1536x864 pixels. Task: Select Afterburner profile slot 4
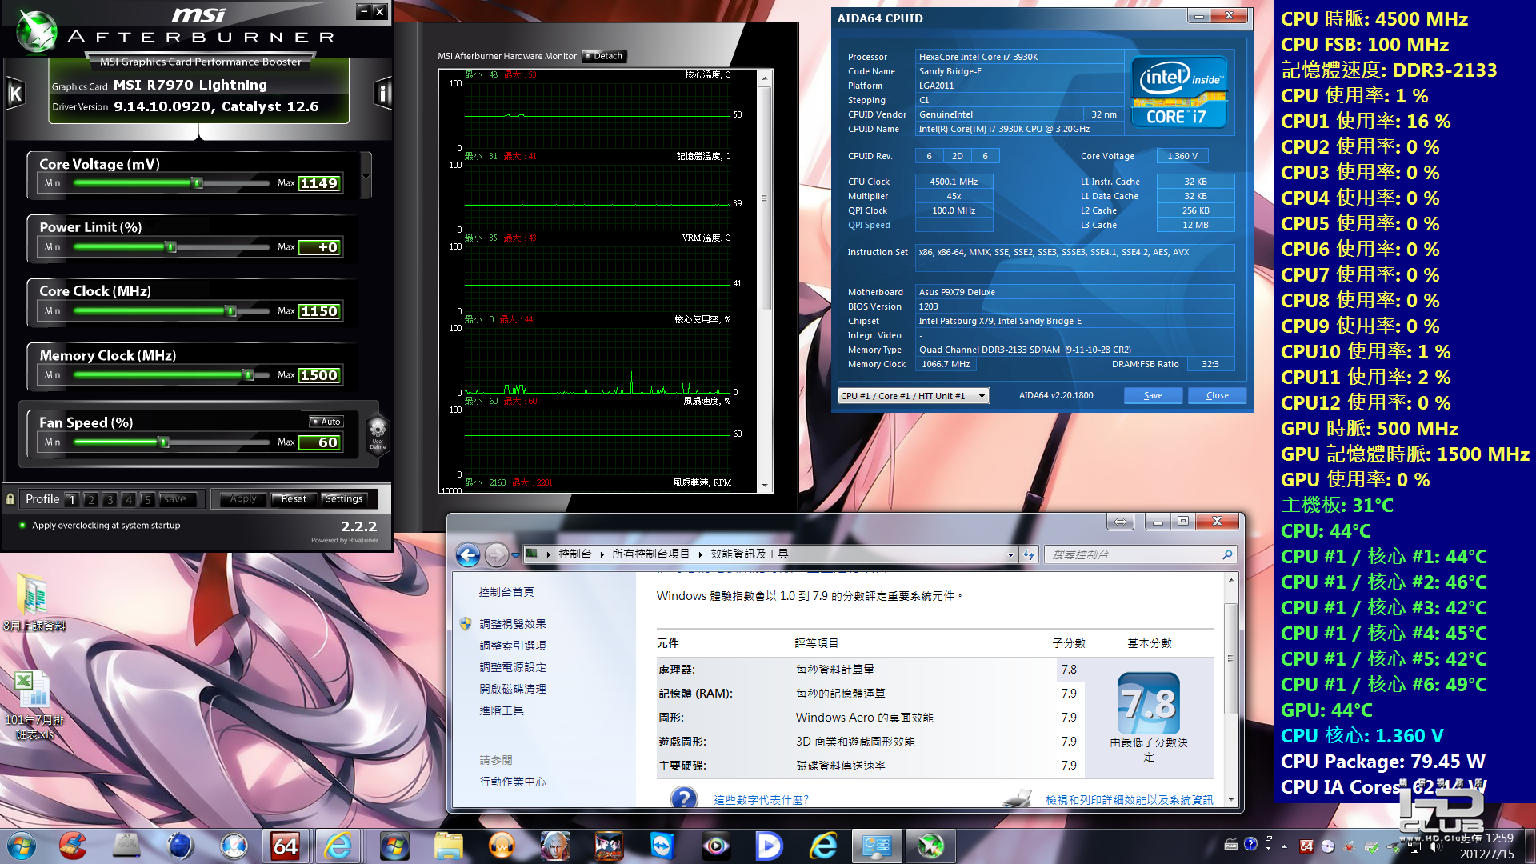[x=128, y=499]
